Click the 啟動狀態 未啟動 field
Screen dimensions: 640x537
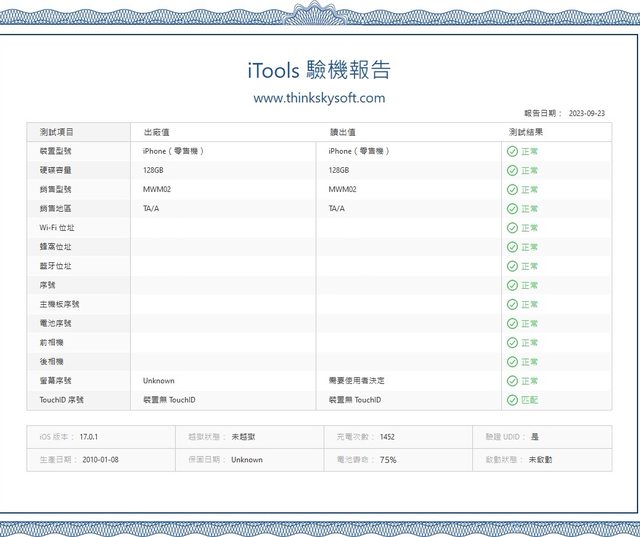click(x=540, y=460)
